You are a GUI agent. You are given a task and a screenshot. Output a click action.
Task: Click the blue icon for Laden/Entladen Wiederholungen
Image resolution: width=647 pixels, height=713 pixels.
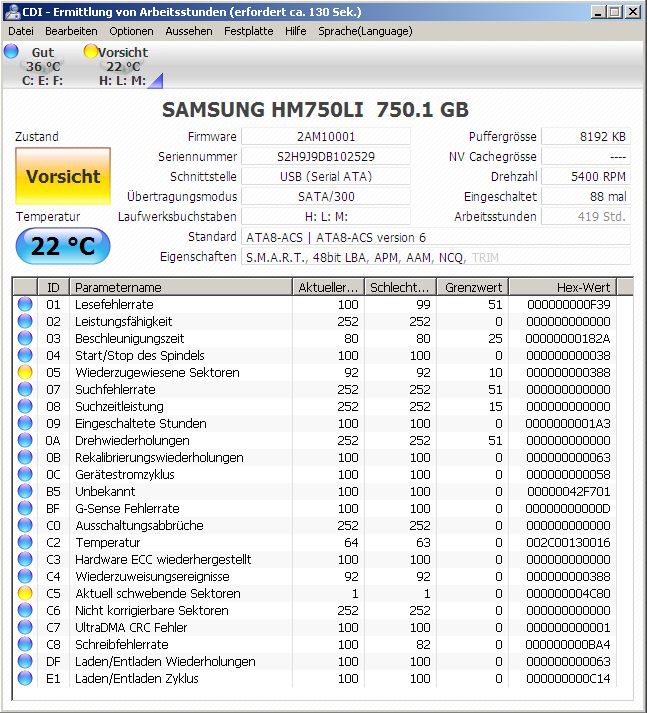click(x=25, y=661)
